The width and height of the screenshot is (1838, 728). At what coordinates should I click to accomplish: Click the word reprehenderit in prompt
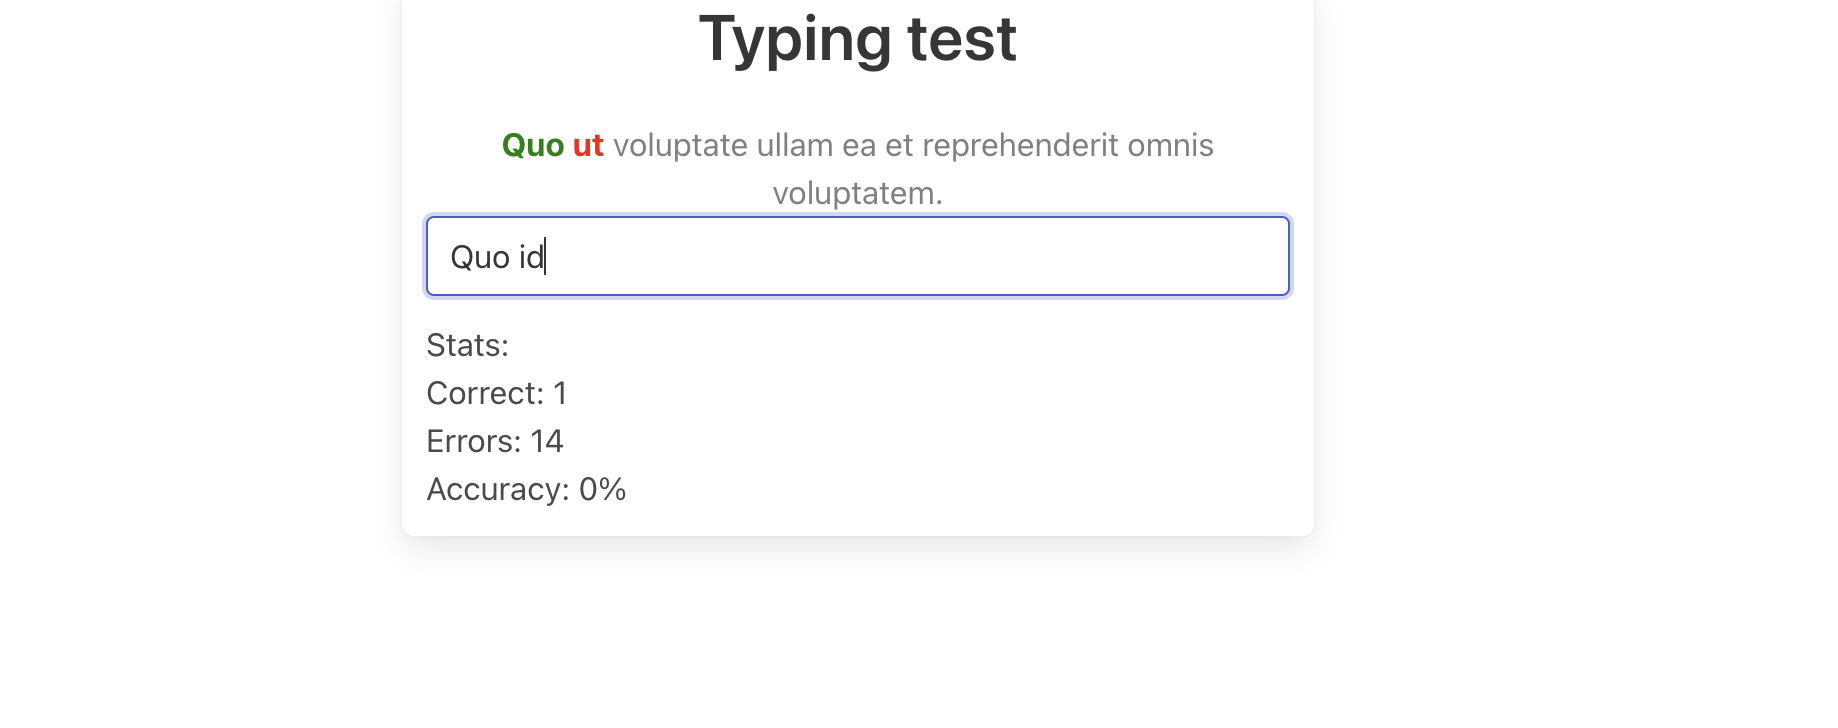pyautogui.click(x=1017, y=145)
